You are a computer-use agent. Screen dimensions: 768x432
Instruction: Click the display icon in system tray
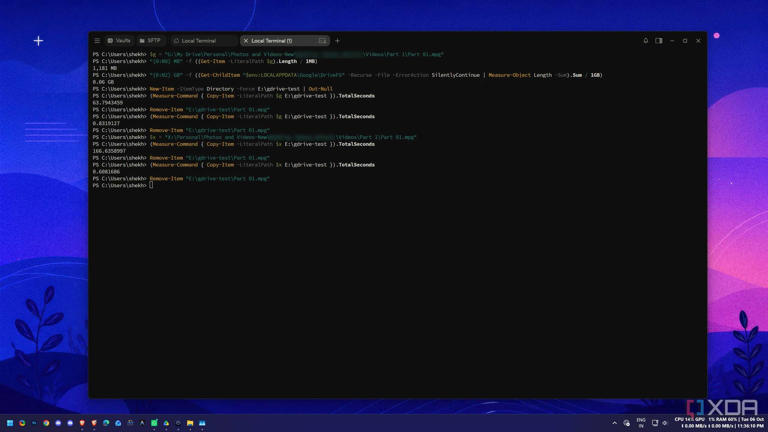click(655, 423)
